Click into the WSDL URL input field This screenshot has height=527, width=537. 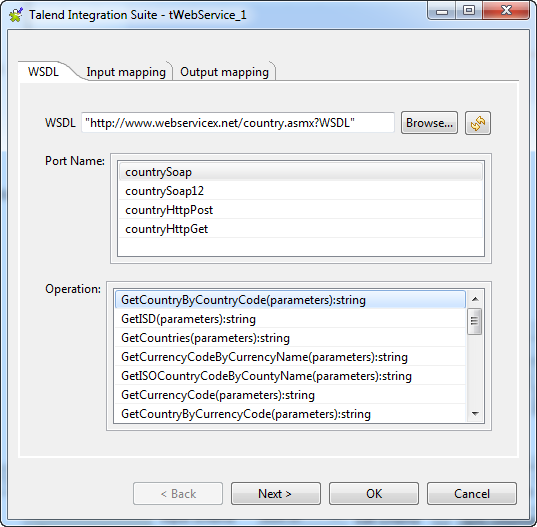coord(238,123)
